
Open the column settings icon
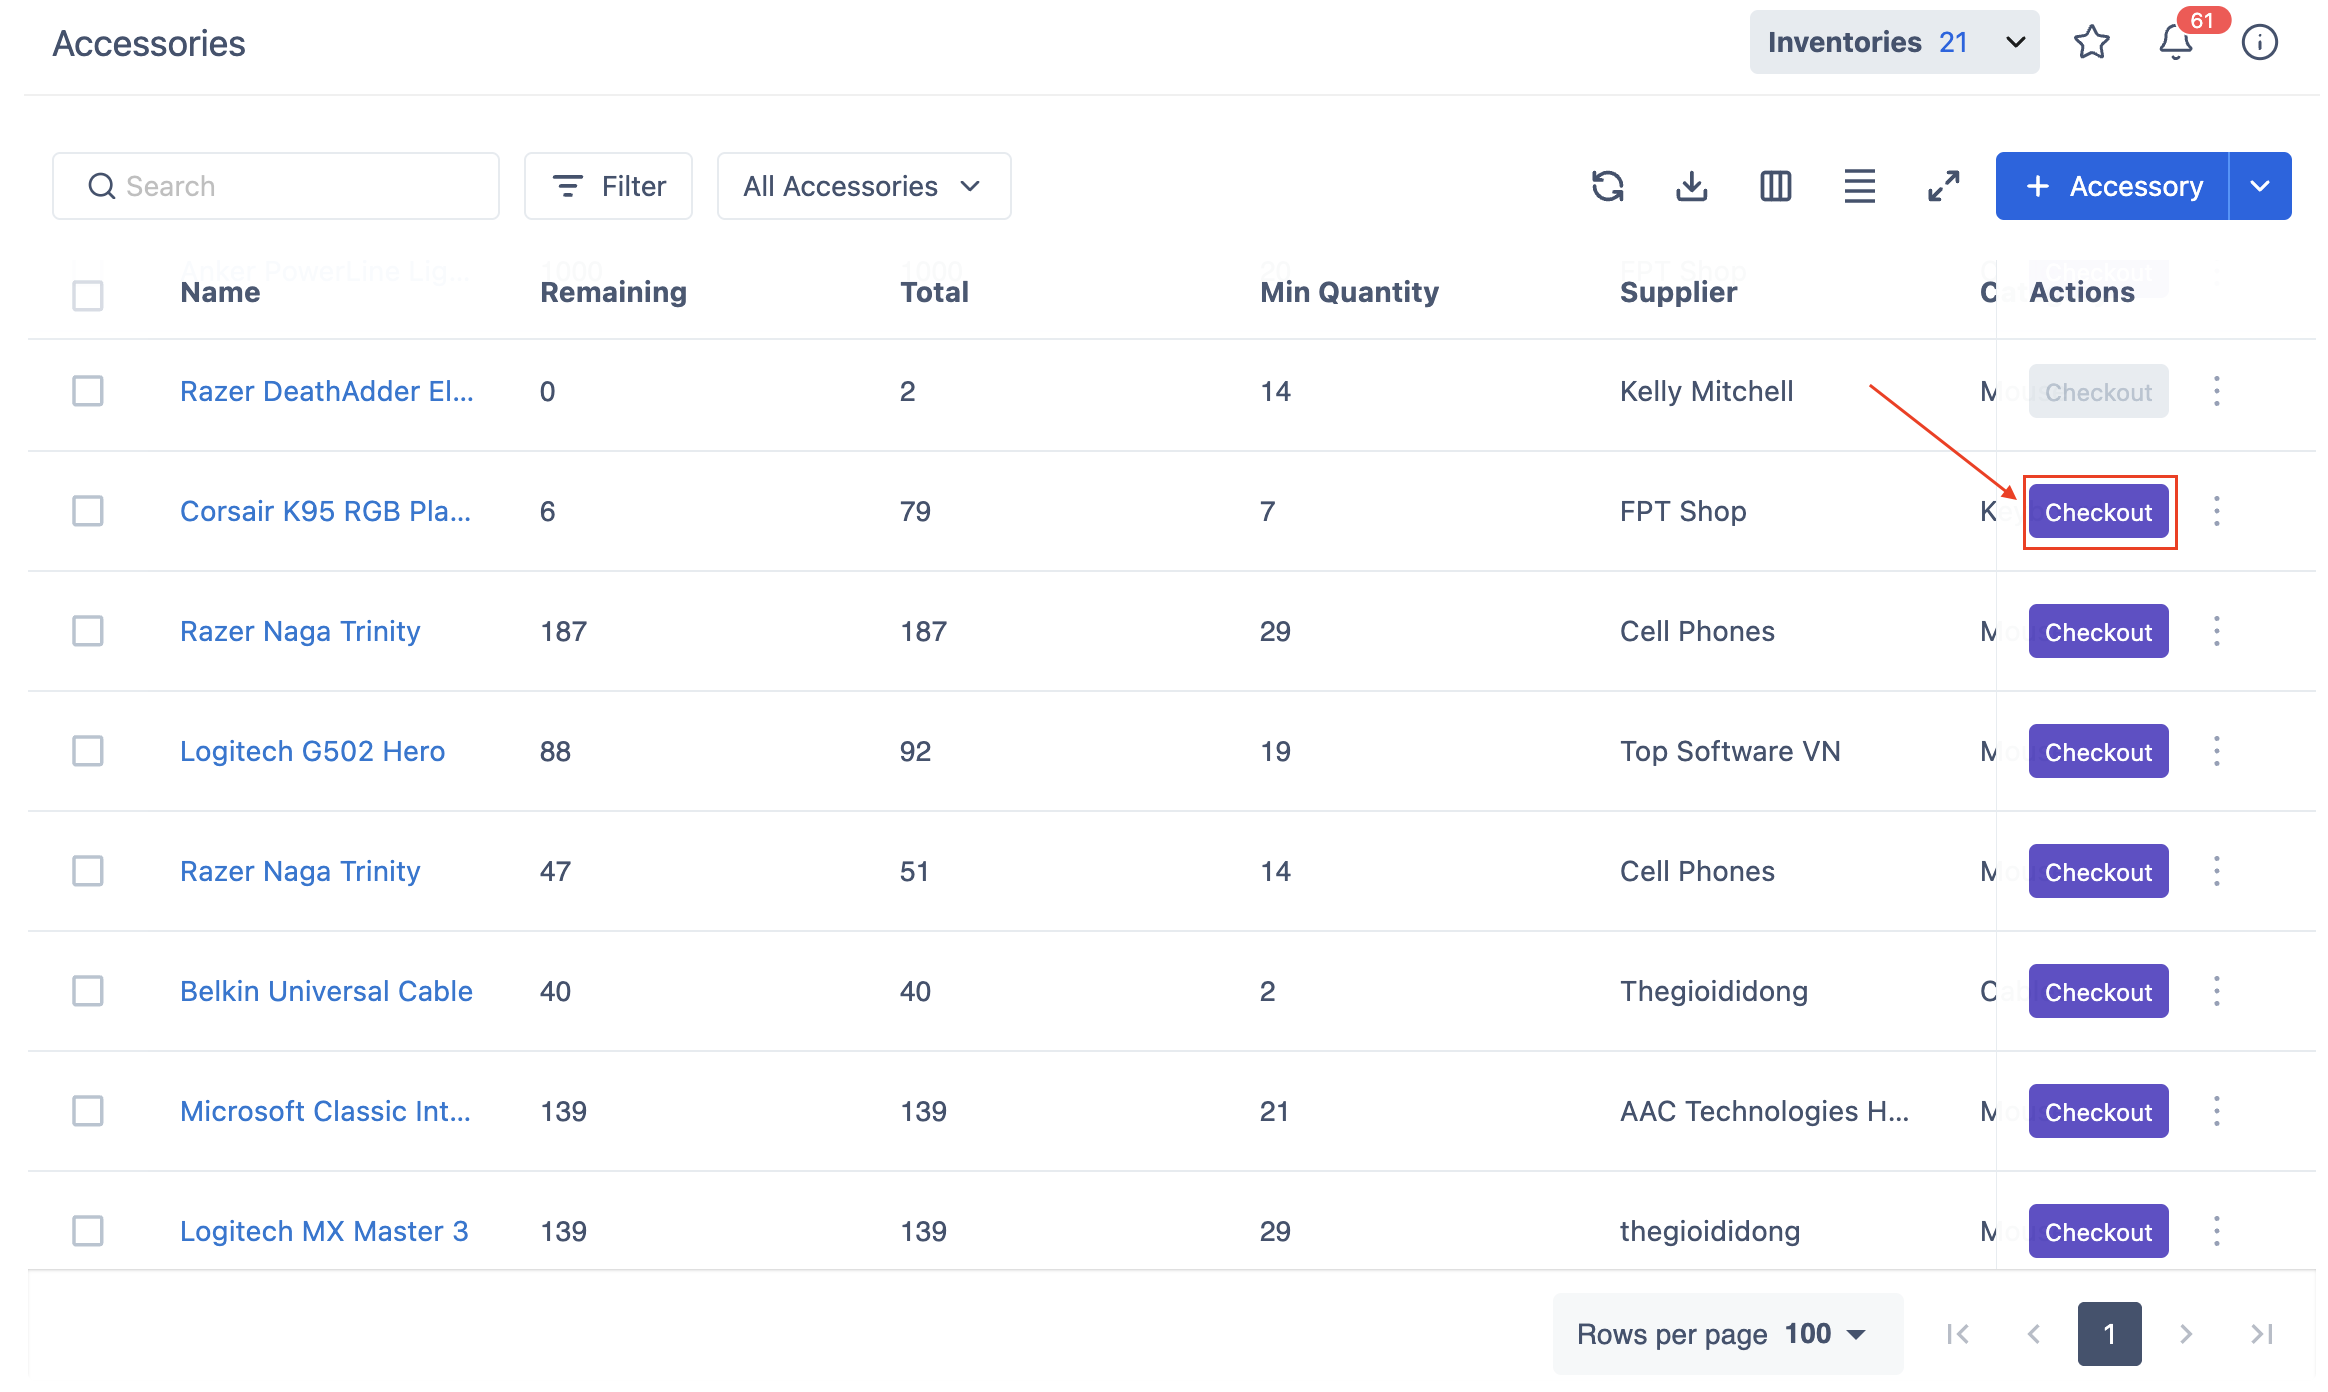tap(1775, 186)
